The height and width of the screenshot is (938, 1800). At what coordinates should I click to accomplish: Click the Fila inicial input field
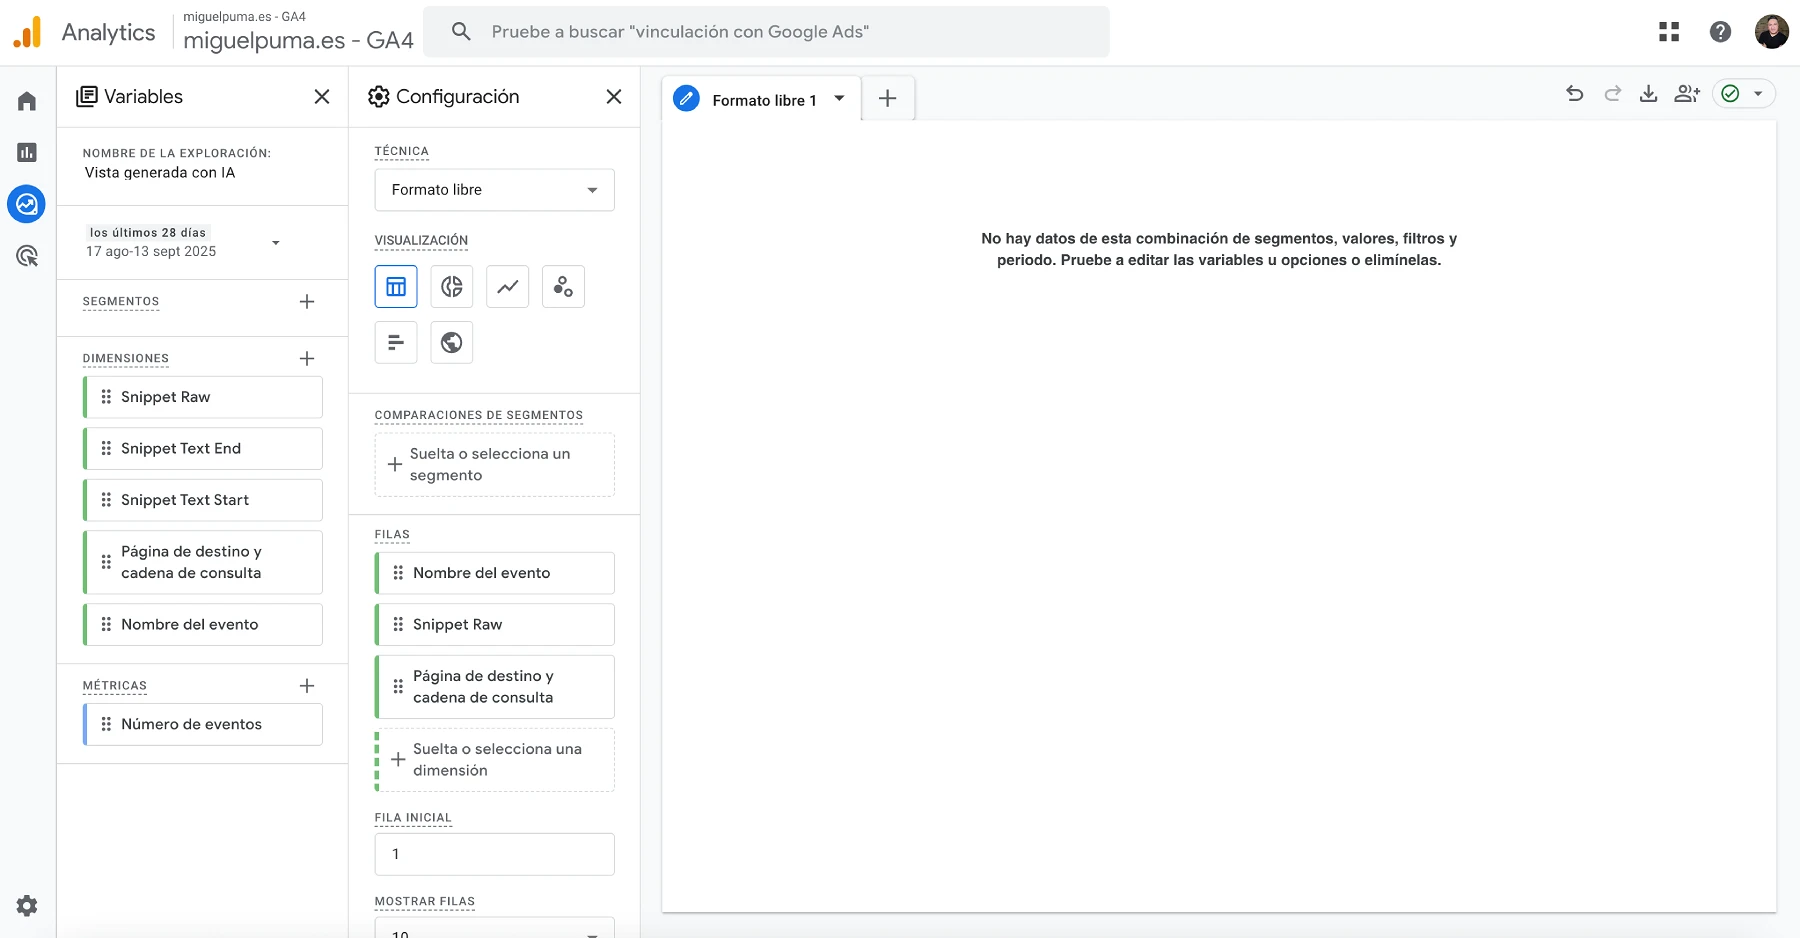(x=494, y=854)
